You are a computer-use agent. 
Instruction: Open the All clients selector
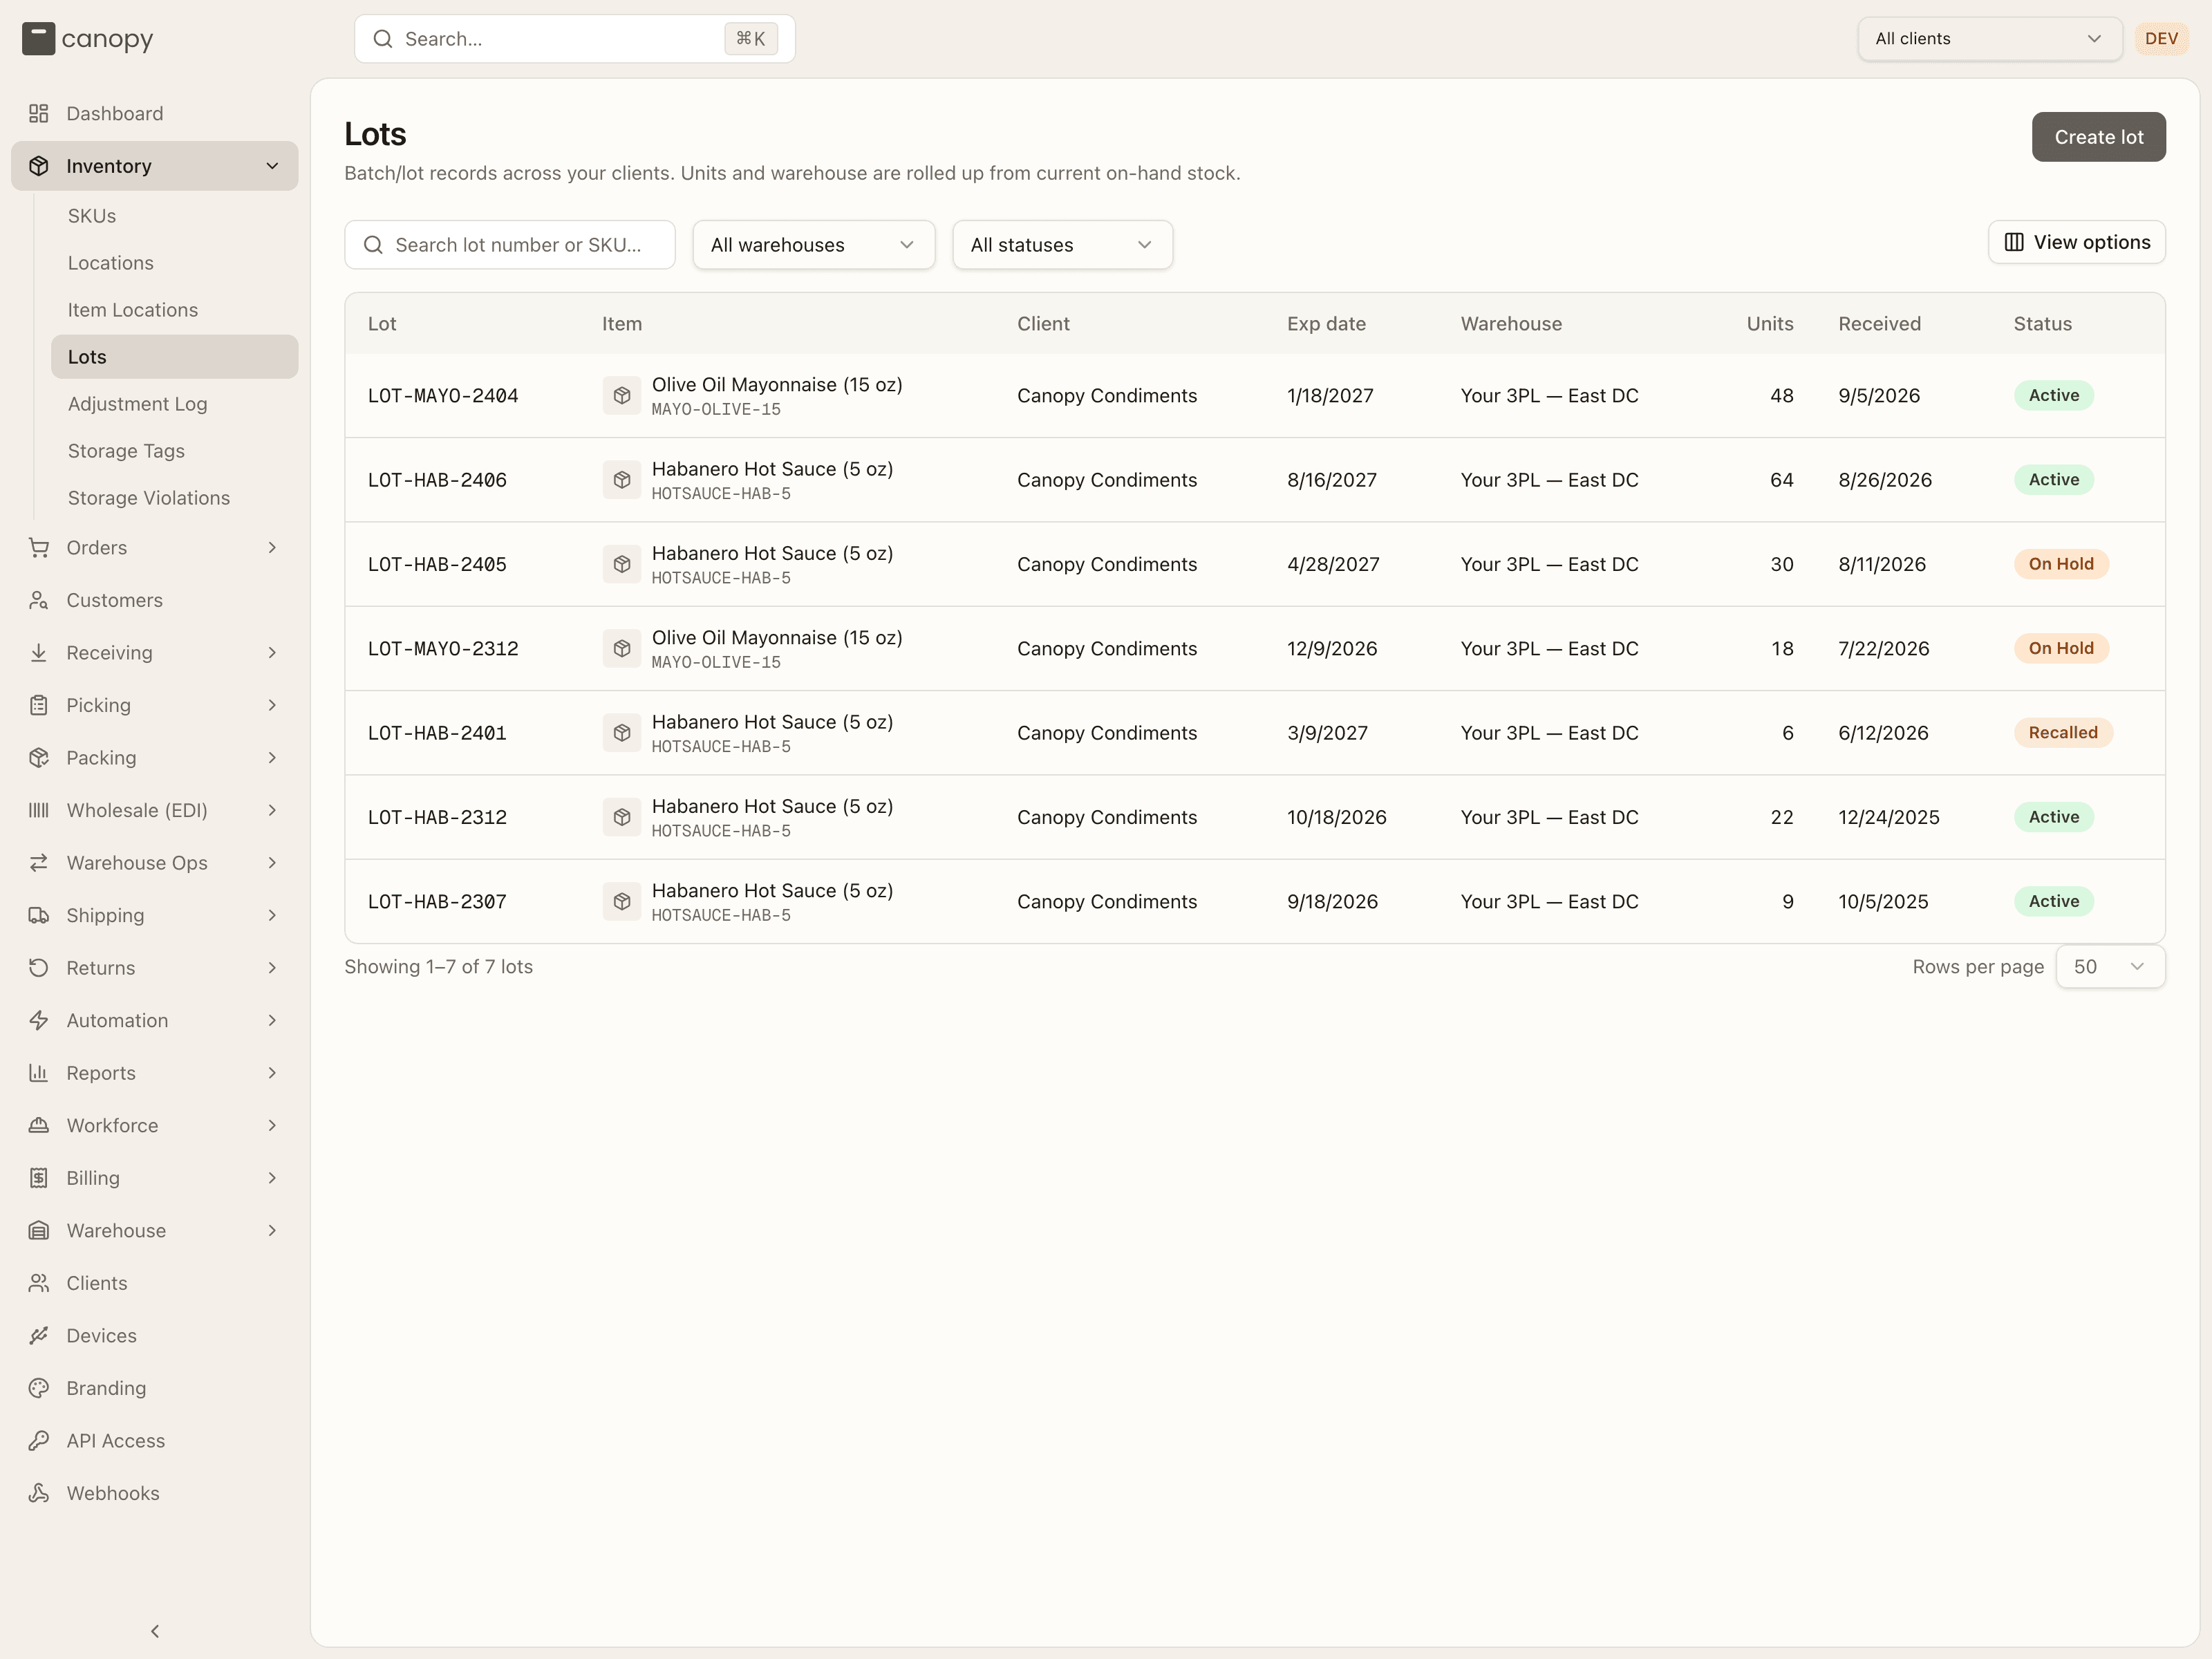click(x=1989, y=39)
